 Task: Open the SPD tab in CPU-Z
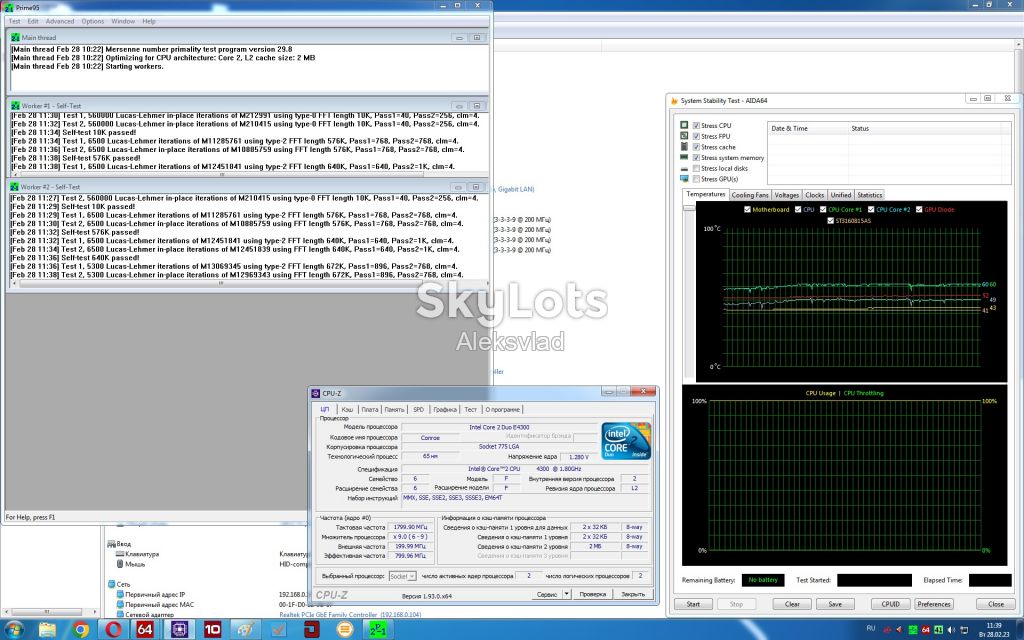tap(419, 409)
